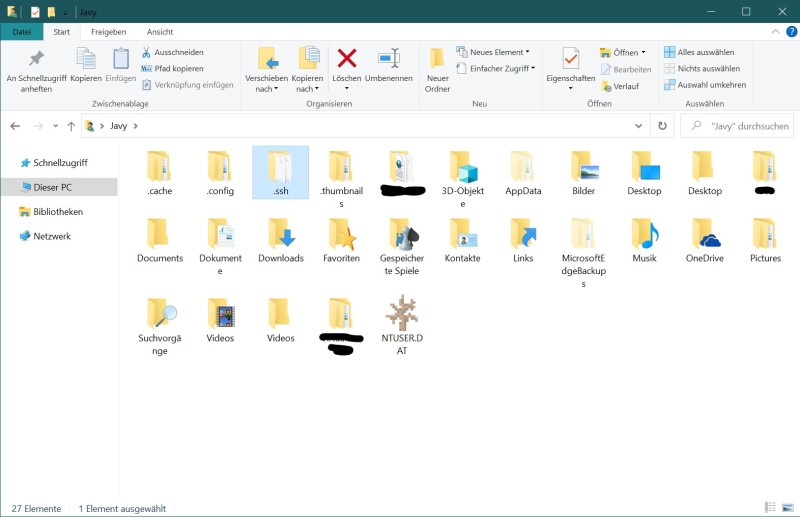Open the Ansicht ribbon tab
Image resolution: width=800 pixels, height=517 pixels.
(x=160, y=32)
